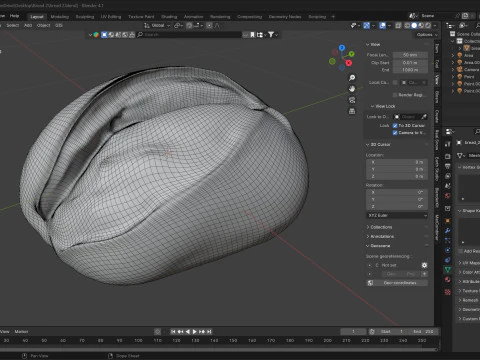The height and width of the screenshot is (360, 480).
Task: Open the Object orange square properties tab
Action: (448, 220)
